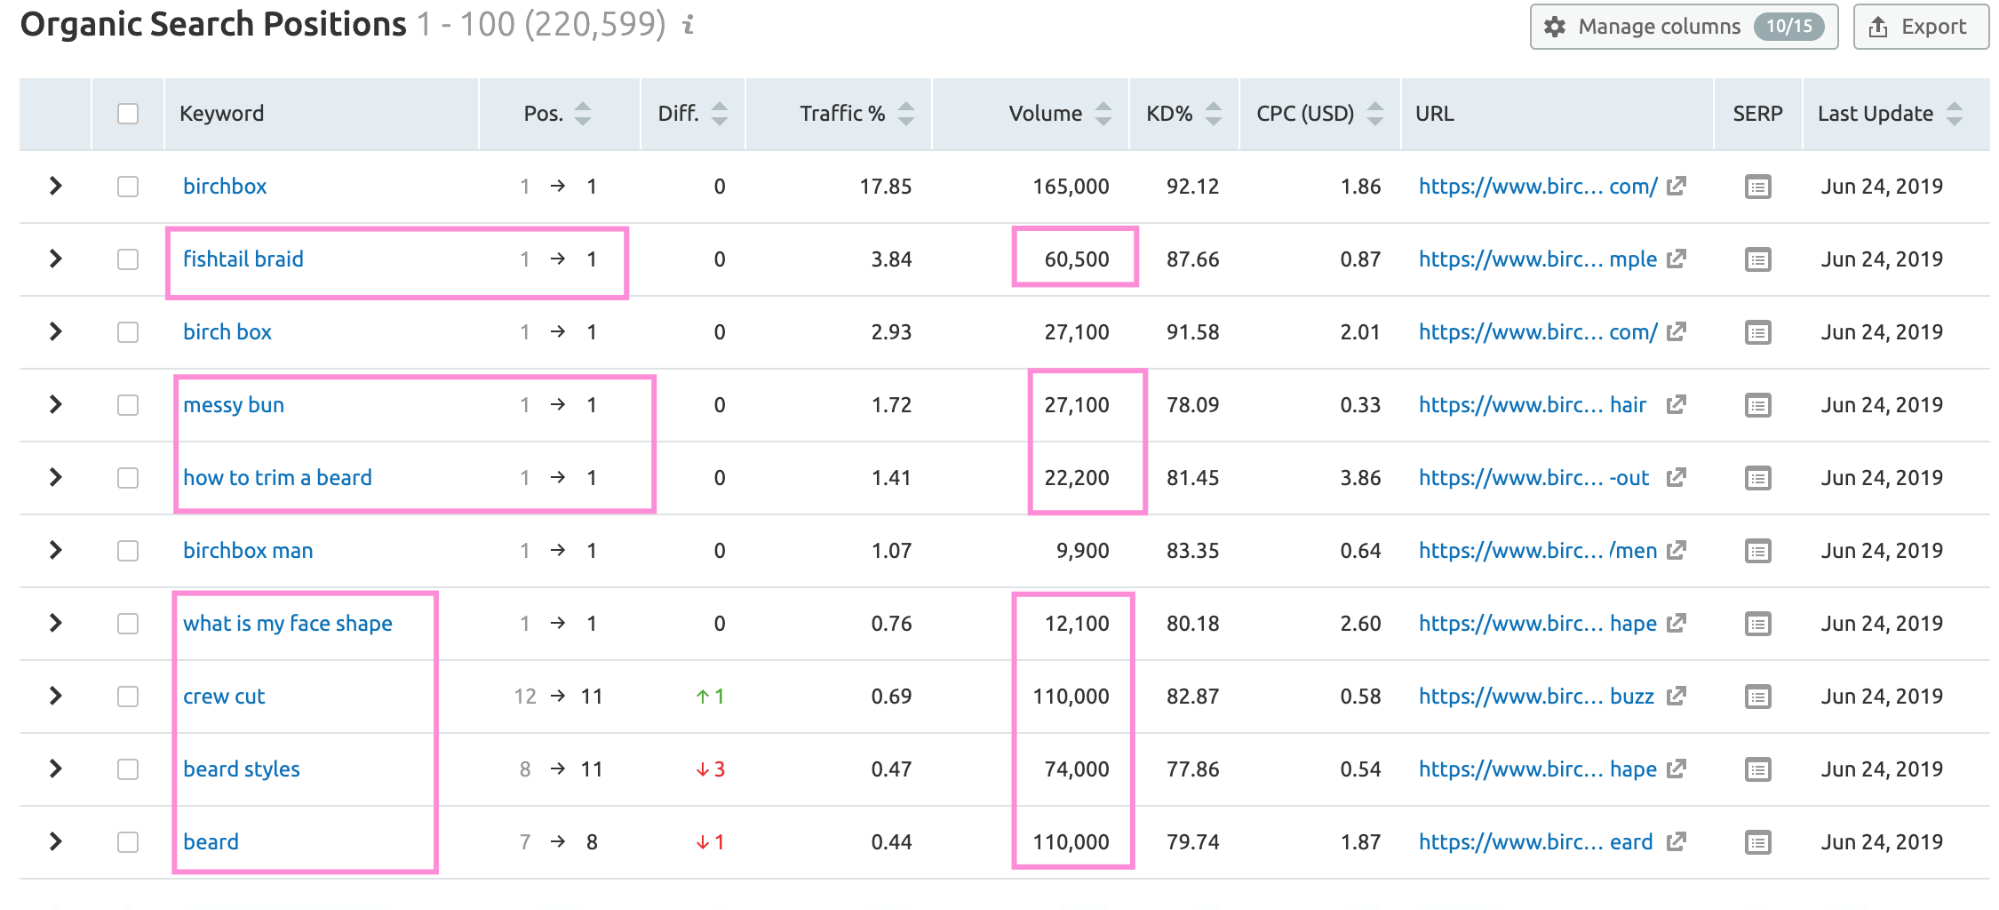Open the crew cut keyword link
The height and width of the screenshot is (910, 1999).
(224, 697)
